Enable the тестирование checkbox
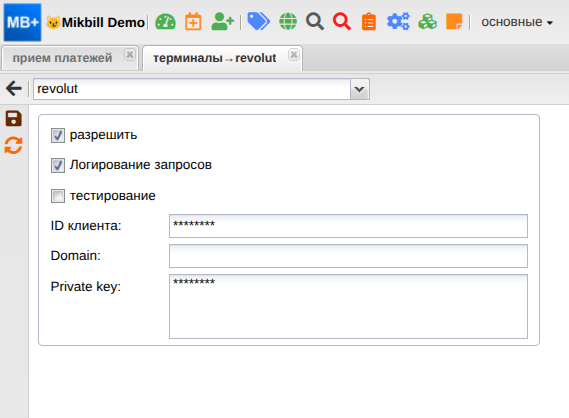This screenshot has width=569, height=418. click(x=58, y=196)
